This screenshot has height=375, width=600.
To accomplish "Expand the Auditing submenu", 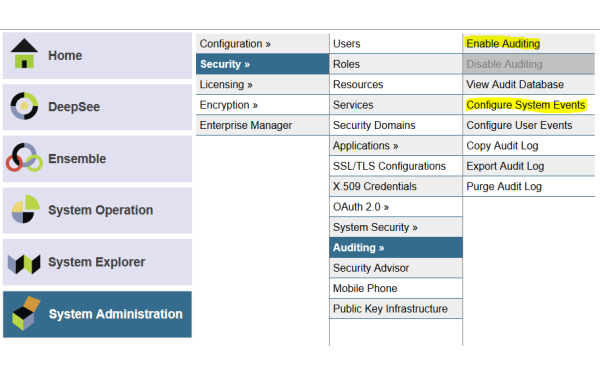I will tap(396, 247).
